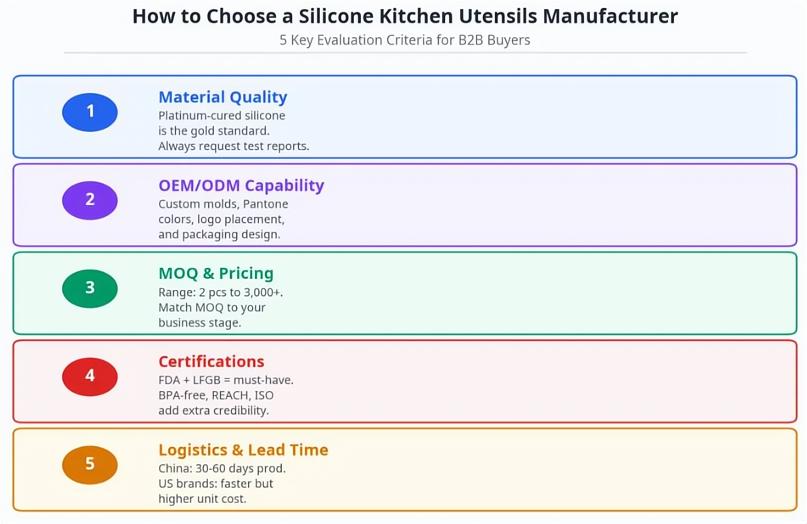This screenshot has height=524, width=807.
Task: Click the subtitle about B2B buyers
Action: click(404, 41)
